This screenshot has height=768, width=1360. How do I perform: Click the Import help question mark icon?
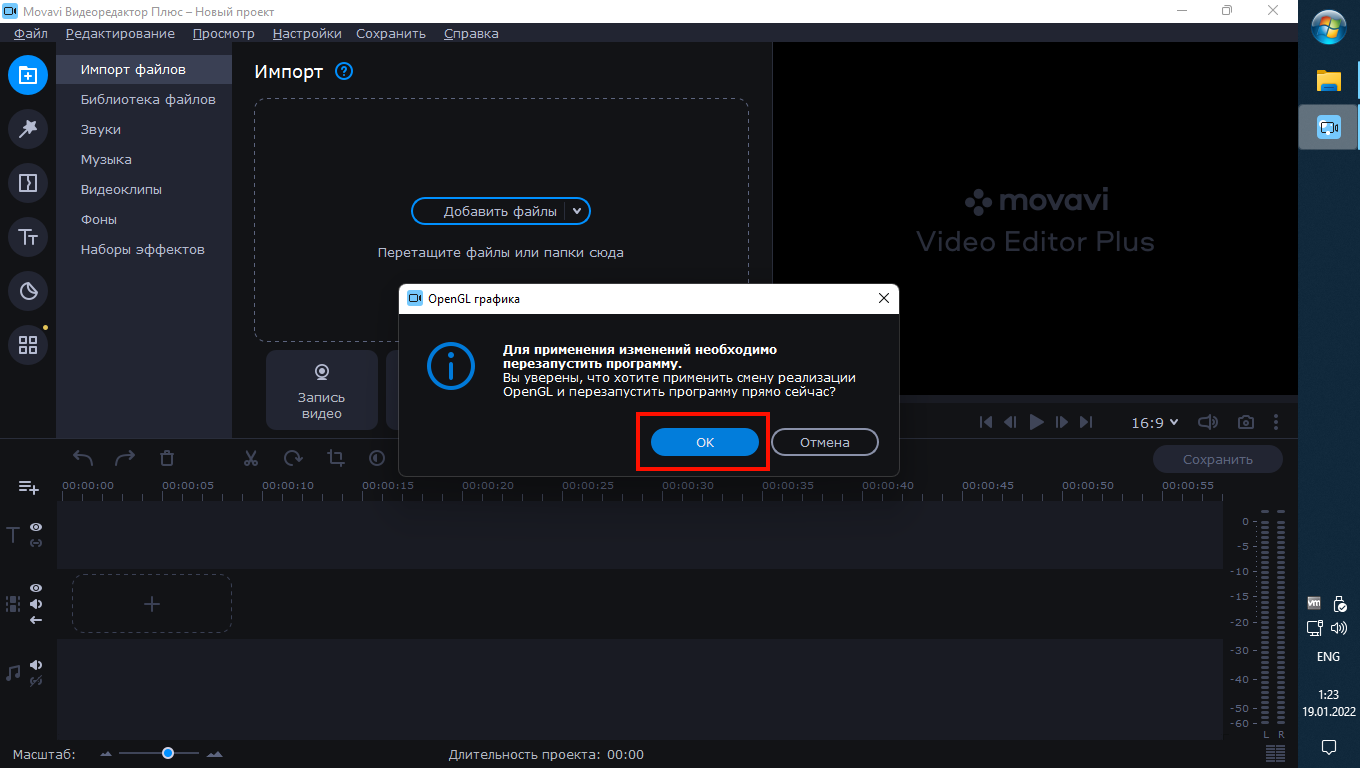pos(344,71)
